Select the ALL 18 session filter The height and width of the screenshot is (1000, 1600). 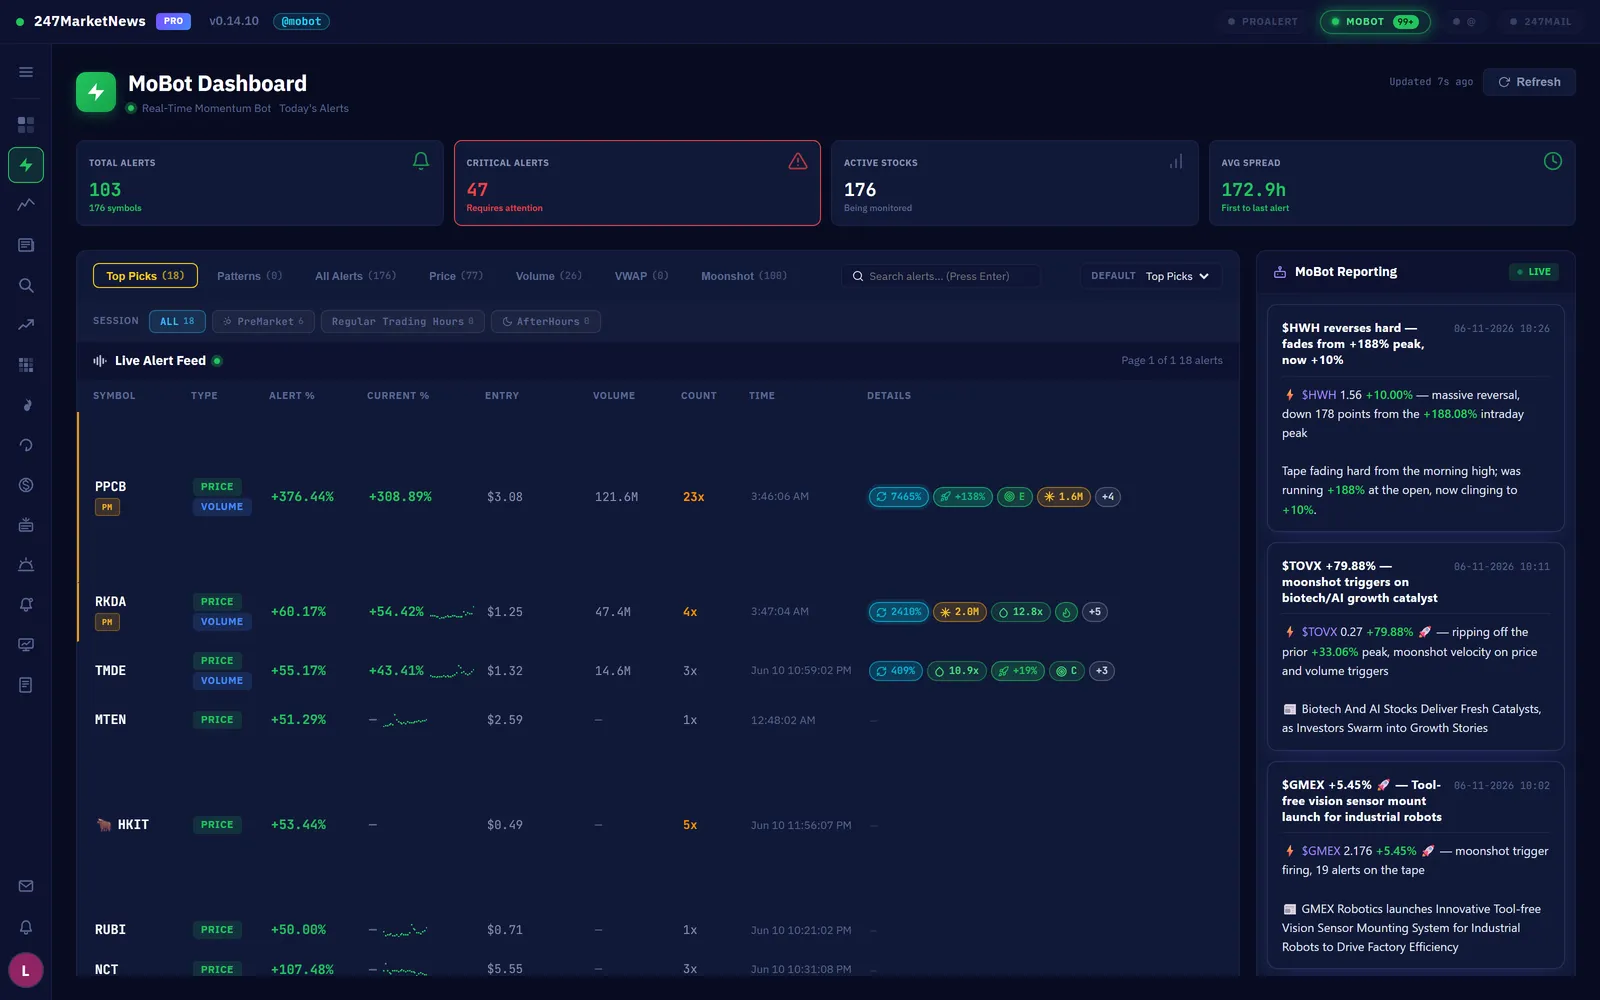[177, 321]
